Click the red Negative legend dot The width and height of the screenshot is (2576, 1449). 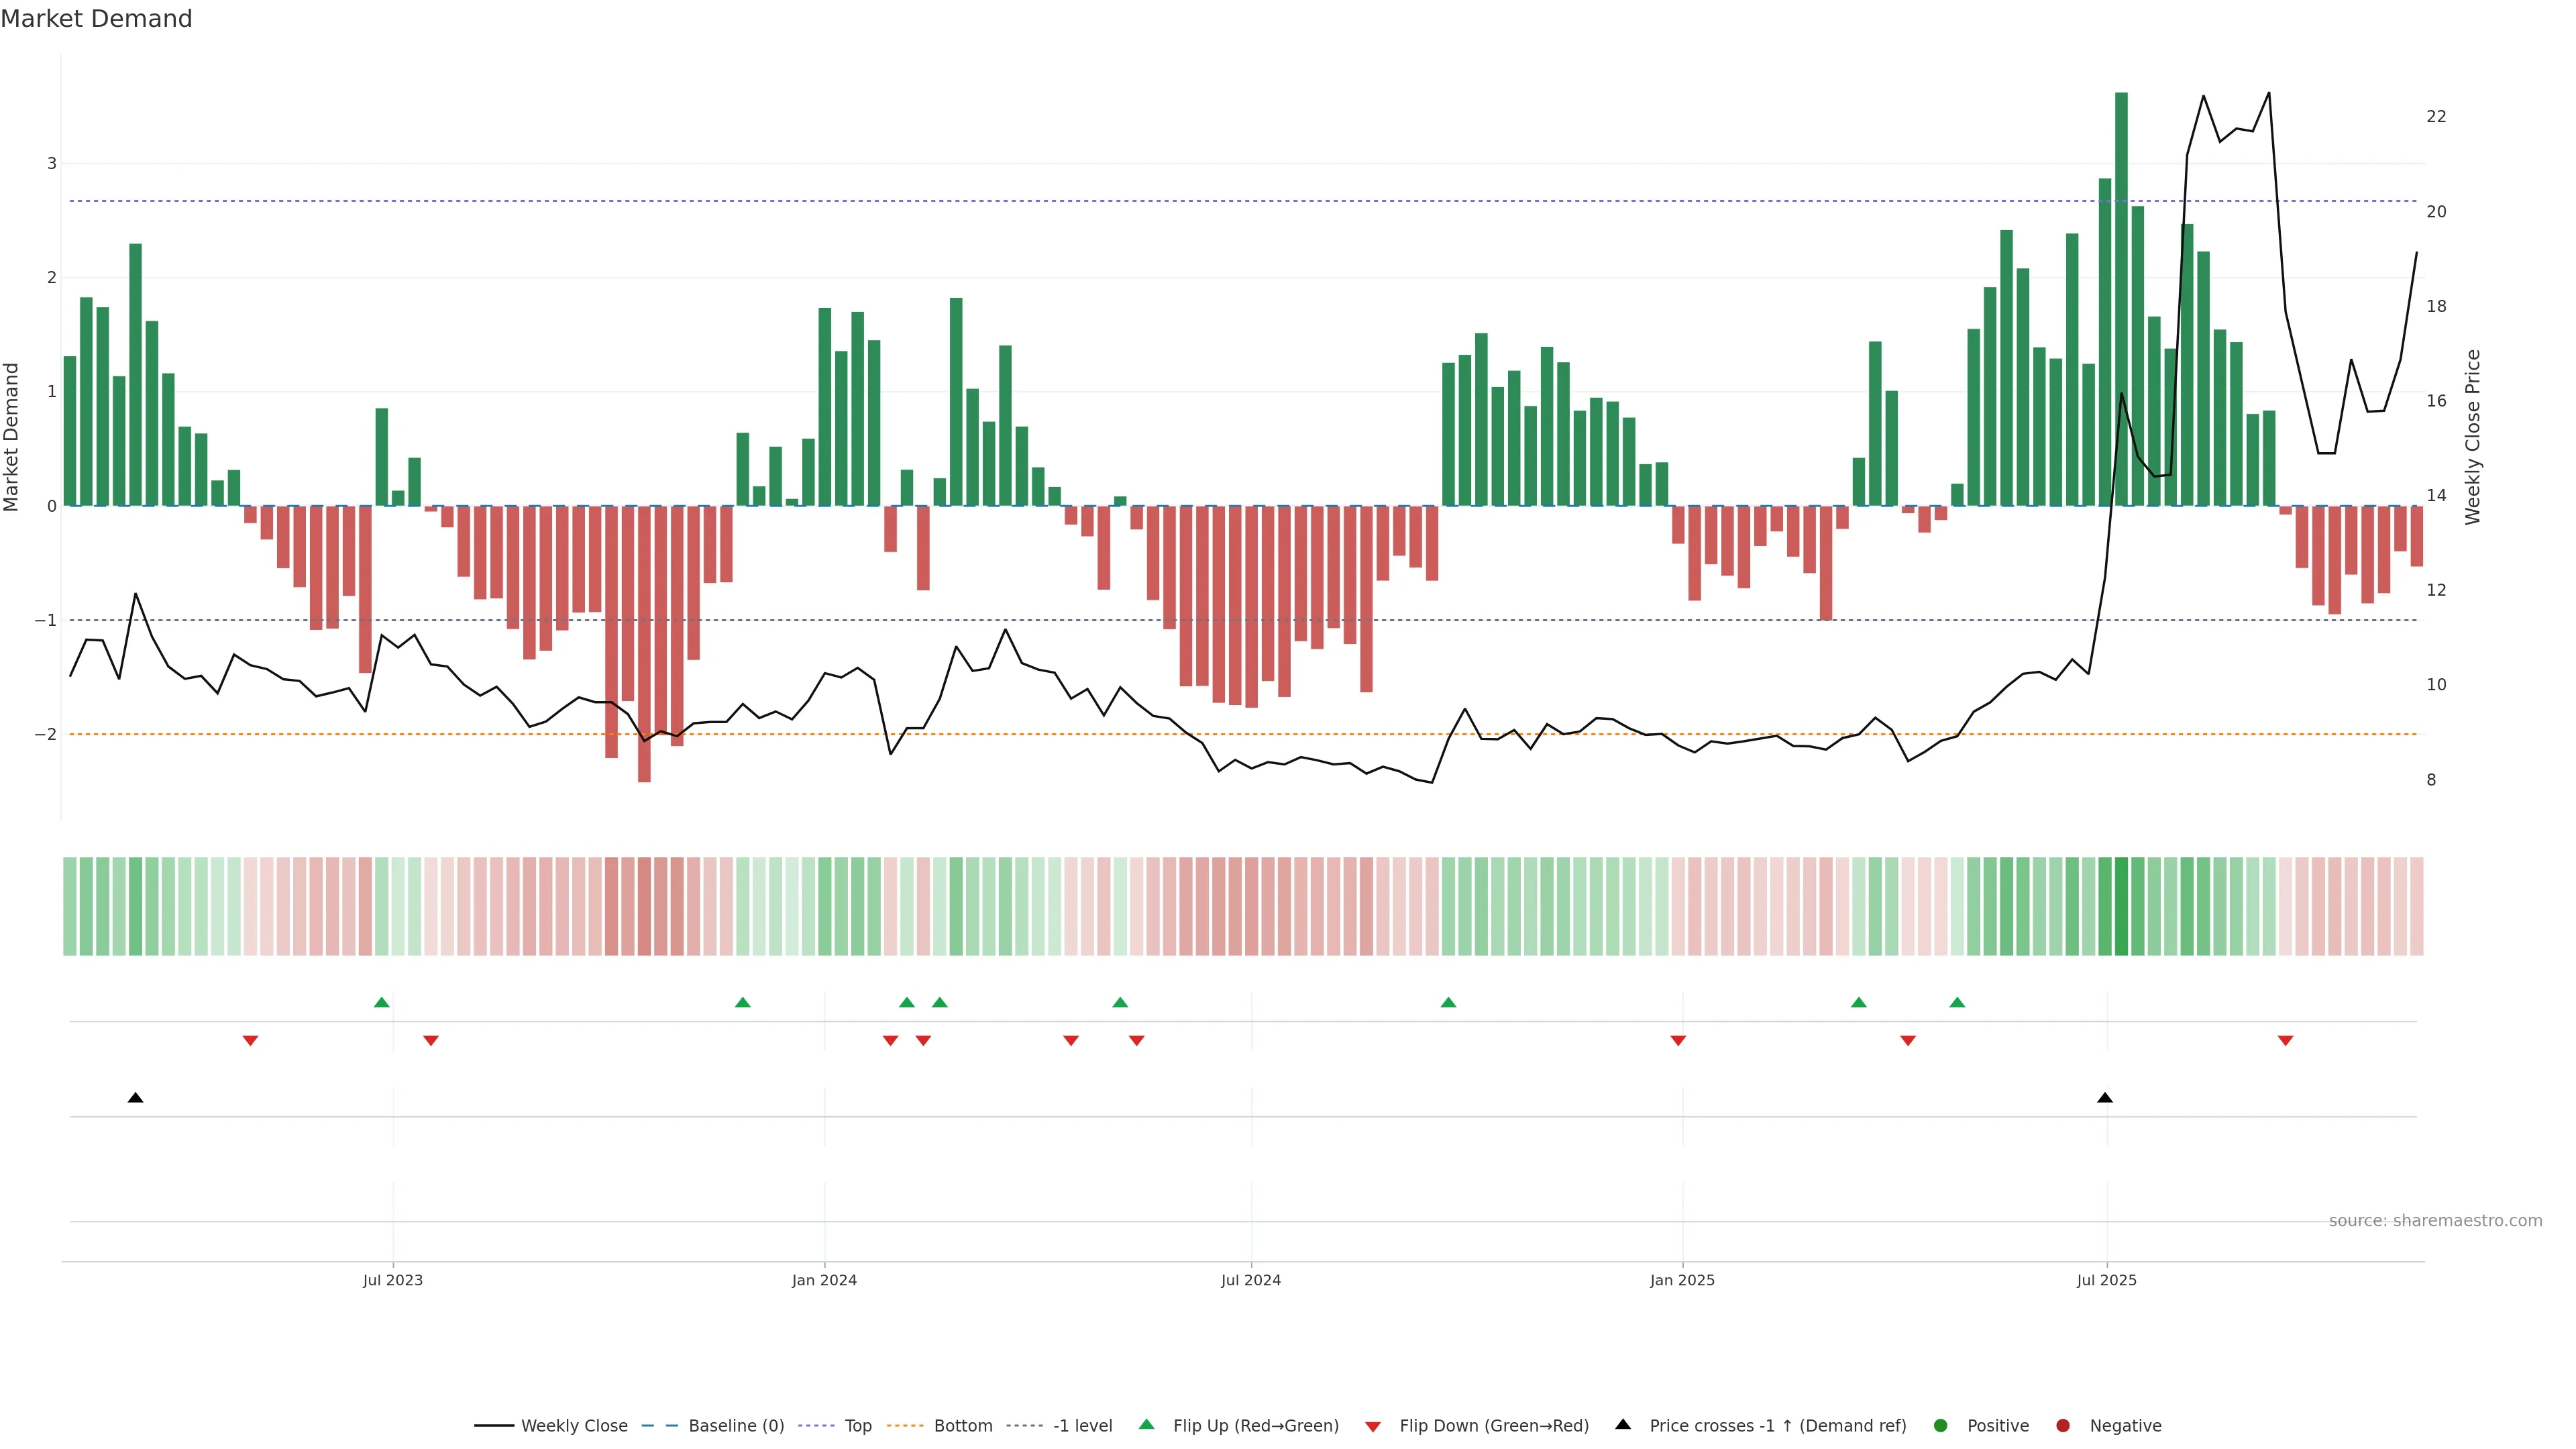pos(2063,1426)
